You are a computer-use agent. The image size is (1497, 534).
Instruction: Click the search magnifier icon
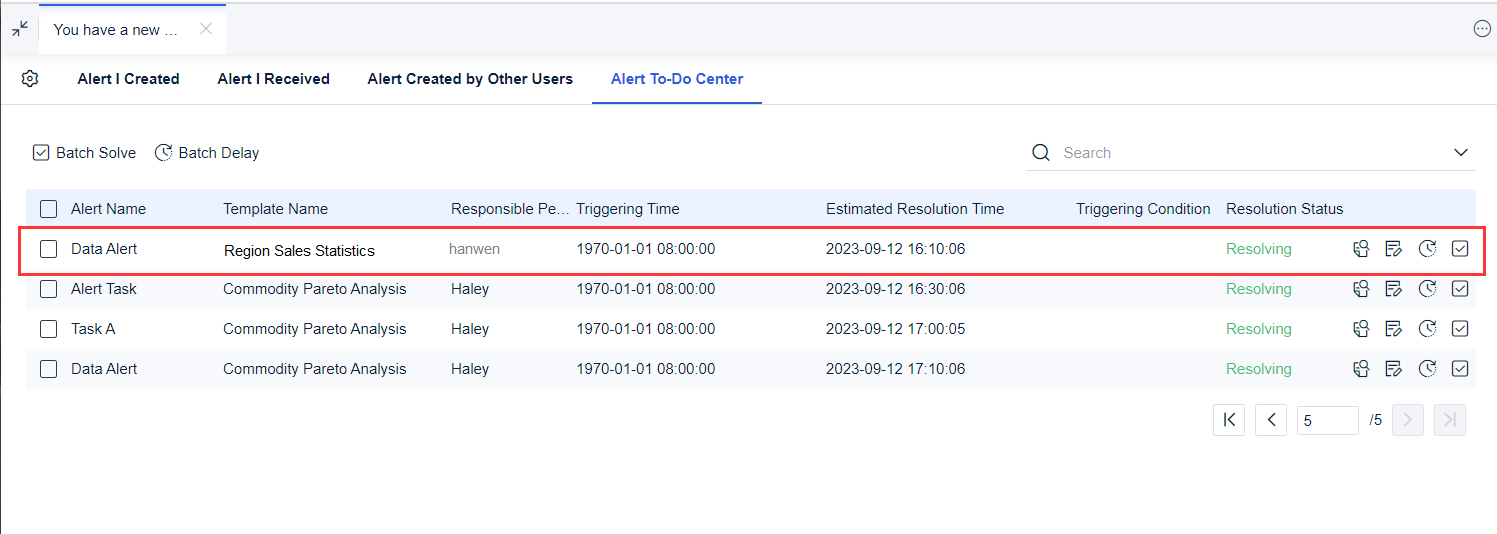point(1041,153)
